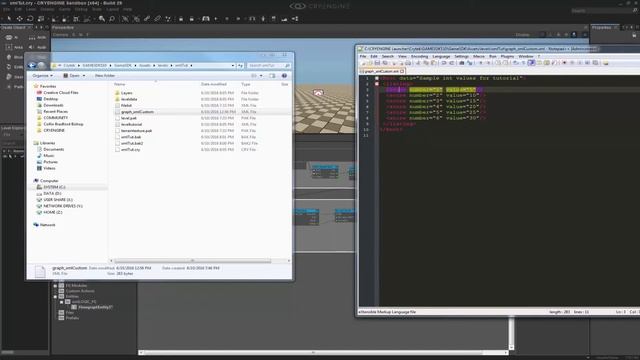Open the view options dropdown arrow in Explorer
This screenshot has width=640, height=360.
click(x=261, y=76)
